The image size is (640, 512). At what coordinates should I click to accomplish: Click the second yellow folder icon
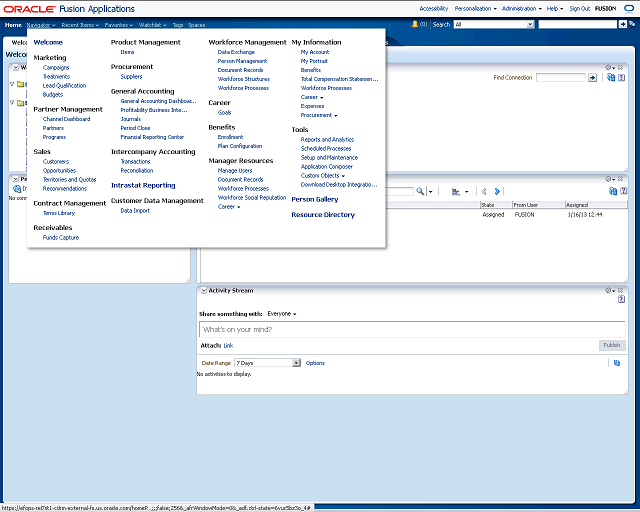[21, 103]
